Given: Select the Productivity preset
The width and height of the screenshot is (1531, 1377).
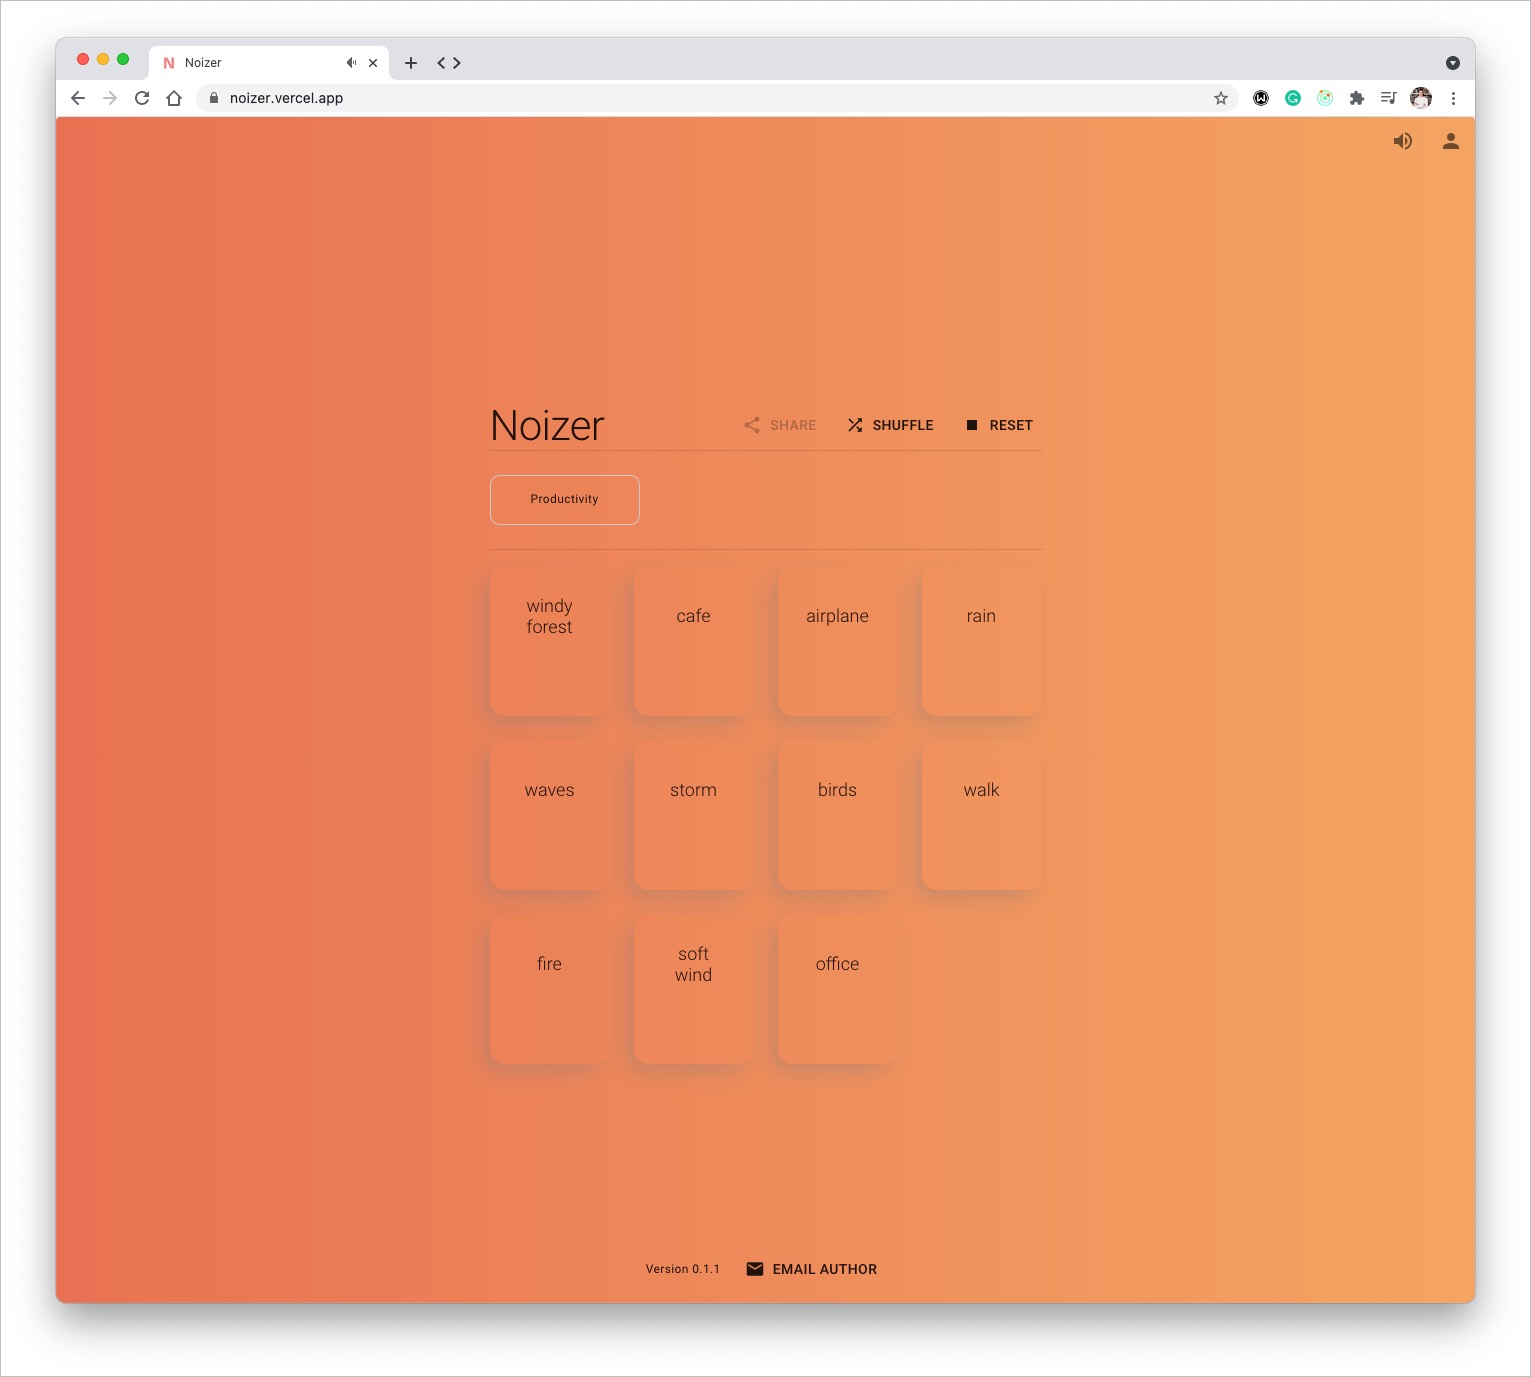Looking at the screenshot, I should (x=565, y=499).
